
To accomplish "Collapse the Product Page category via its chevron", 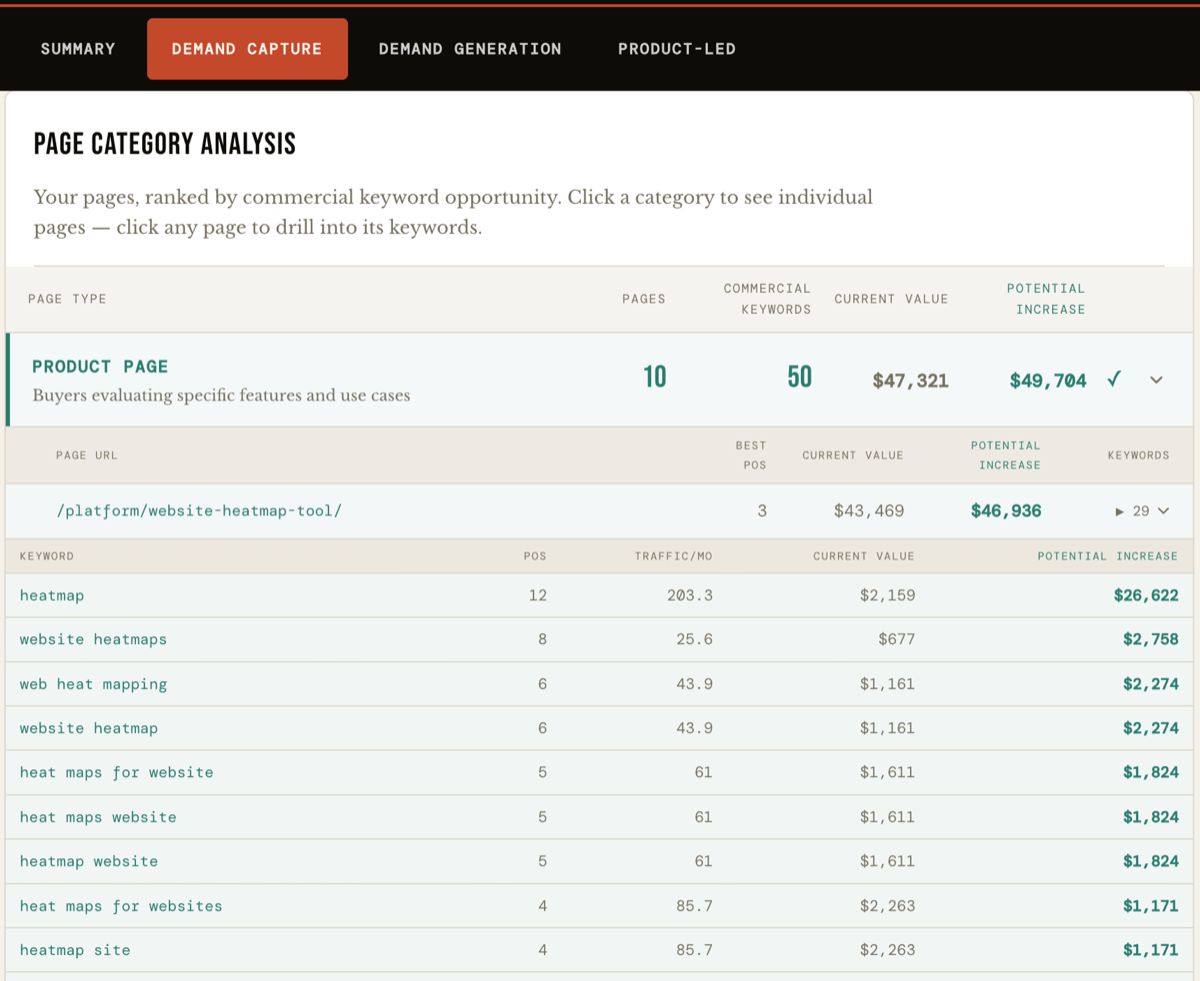I will pyautogui.click(x=1156, y=380).
